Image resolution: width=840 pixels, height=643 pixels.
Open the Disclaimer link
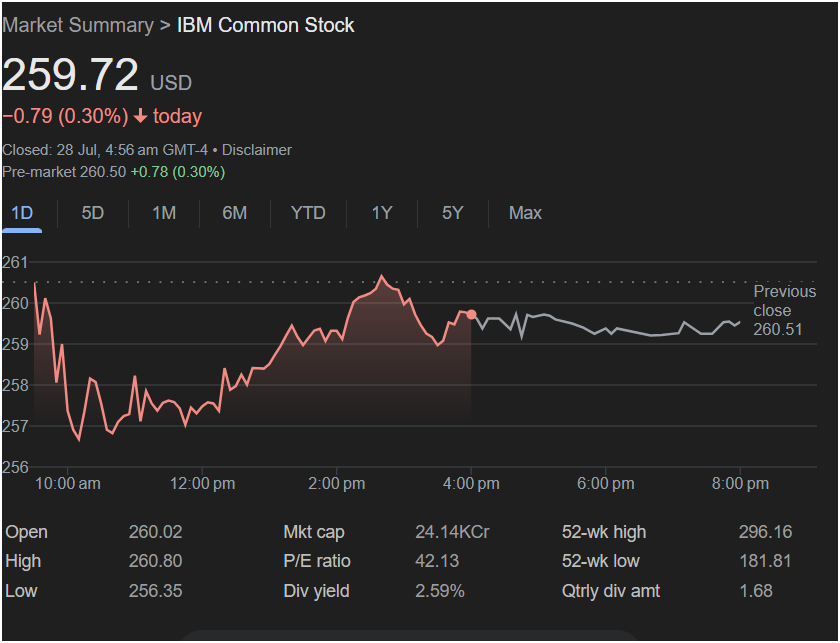[x=257, y=150]
